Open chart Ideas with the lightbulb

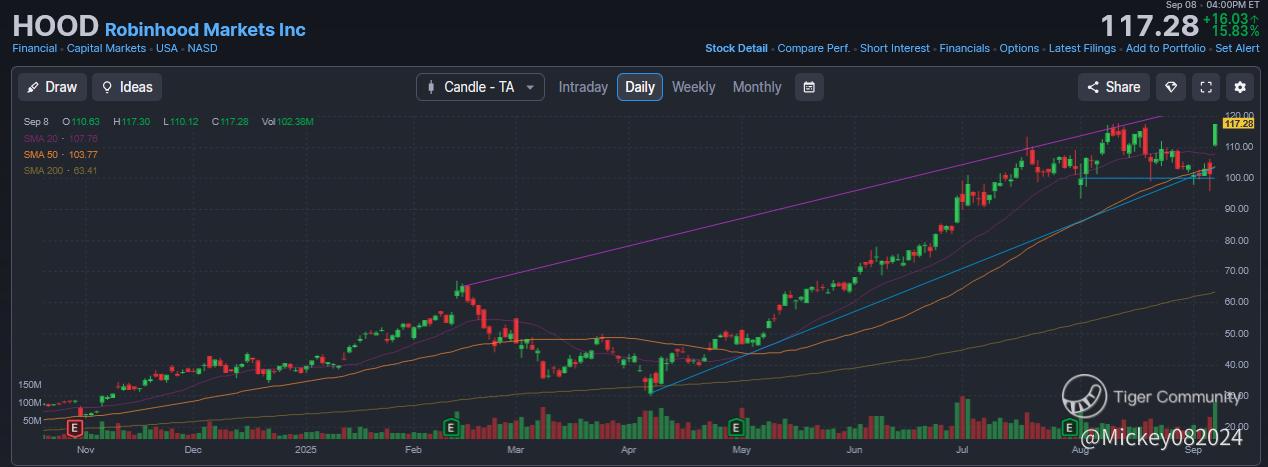pyautogui.click(x=126, y=87)
